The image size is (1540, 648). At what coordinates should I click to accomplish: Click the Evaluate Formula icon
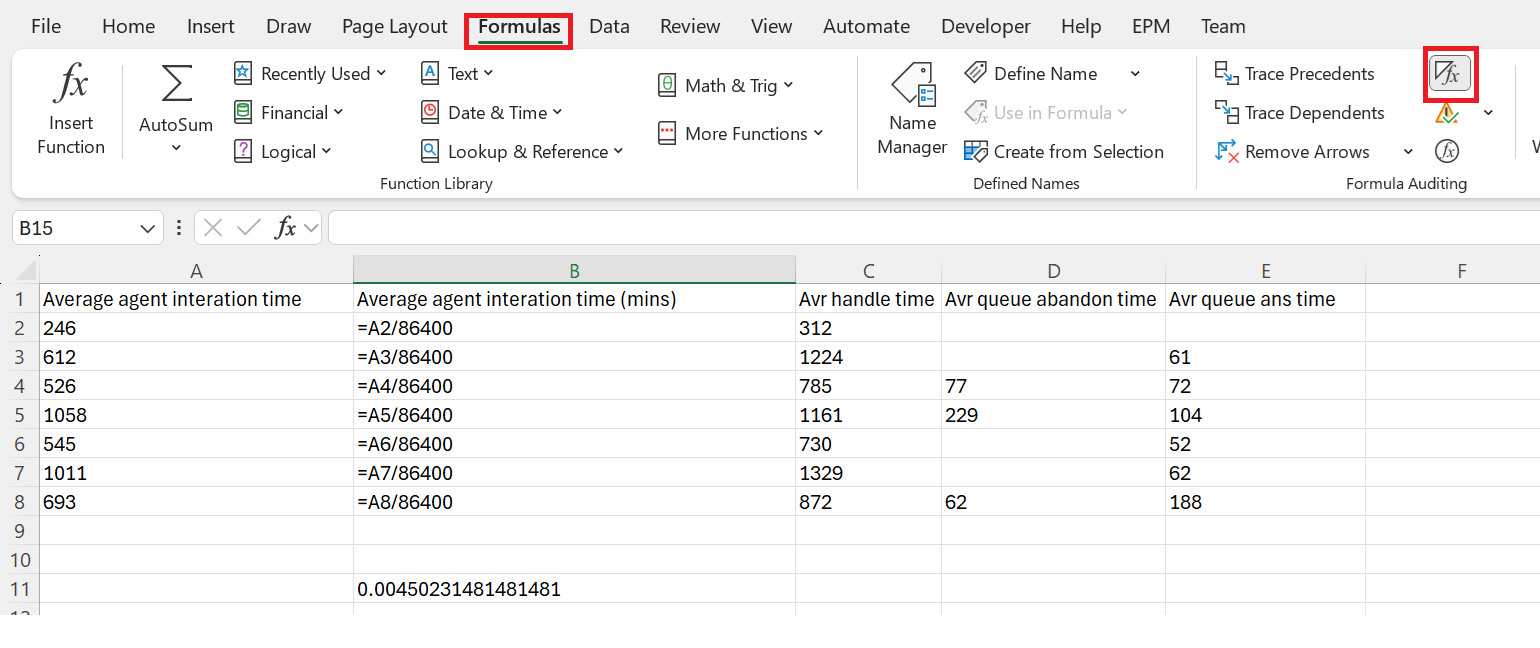coord(1447,152)
